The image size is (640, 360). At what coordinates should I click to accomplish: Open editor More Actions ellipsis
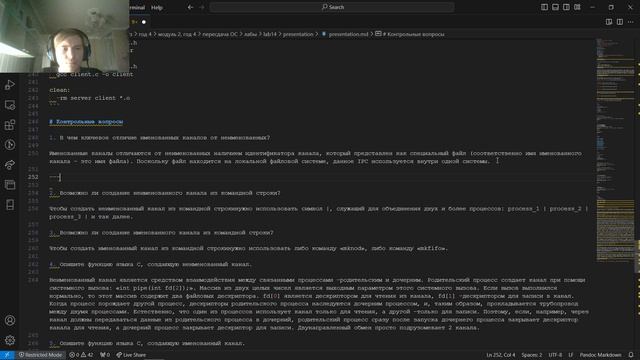pos(631,22)
